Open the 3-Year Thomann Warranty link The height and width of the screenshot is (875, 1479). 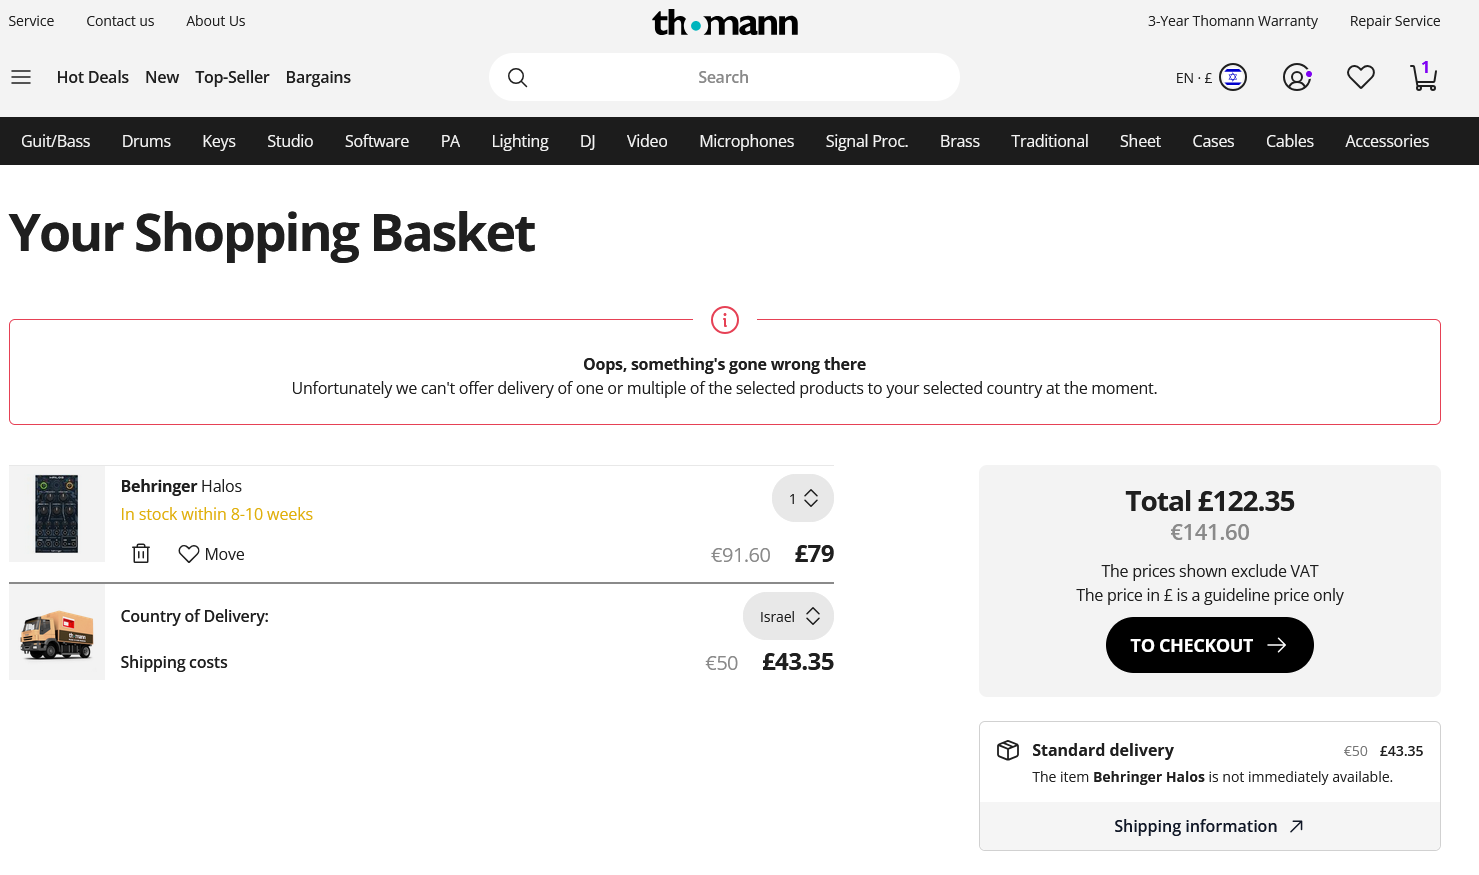[1232, 21]
